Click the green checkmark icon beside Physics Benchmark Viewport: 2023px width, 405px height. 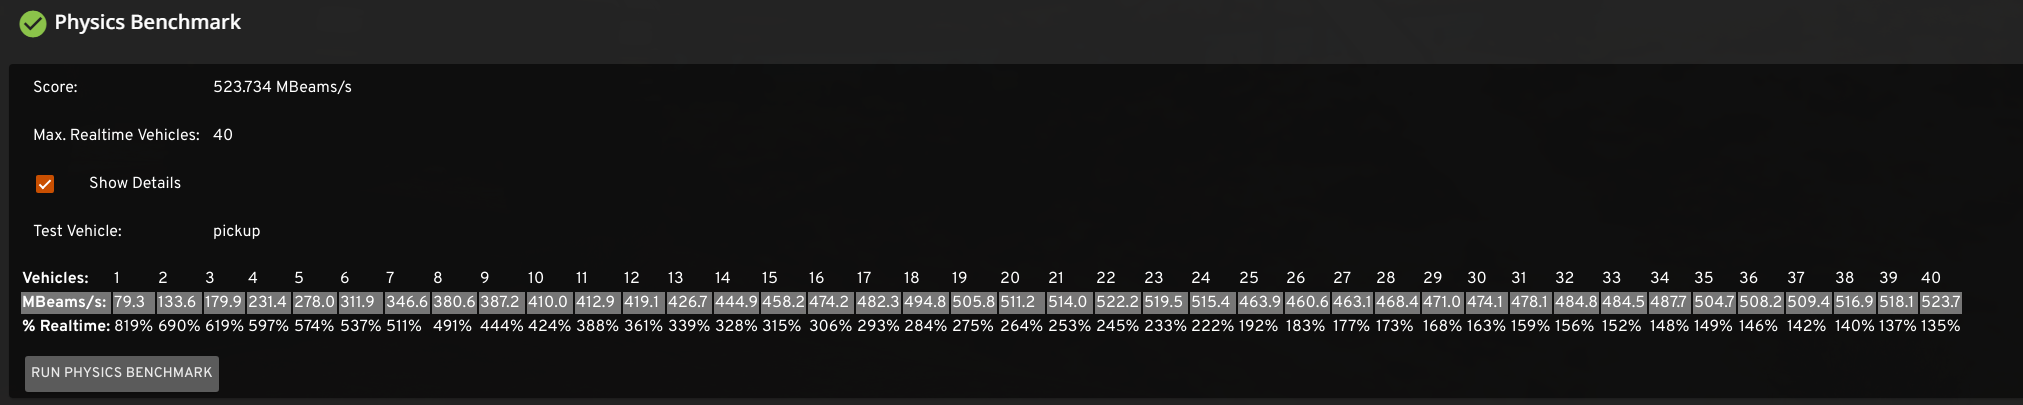(x=33, y=23)
